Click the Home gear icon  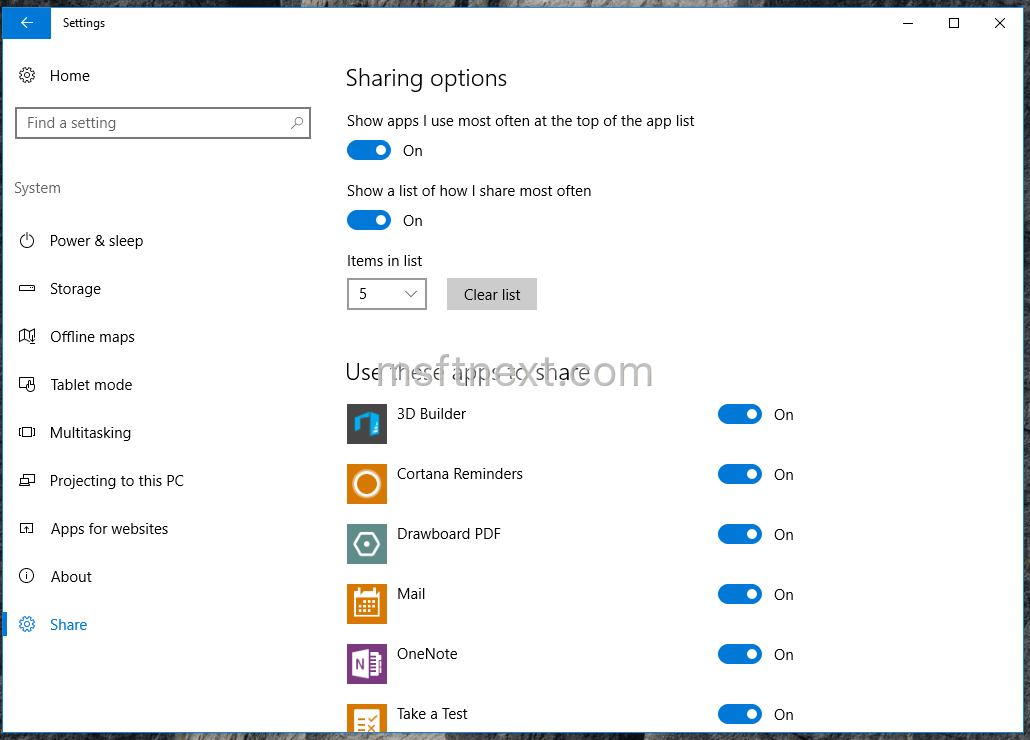click(28, 76)
